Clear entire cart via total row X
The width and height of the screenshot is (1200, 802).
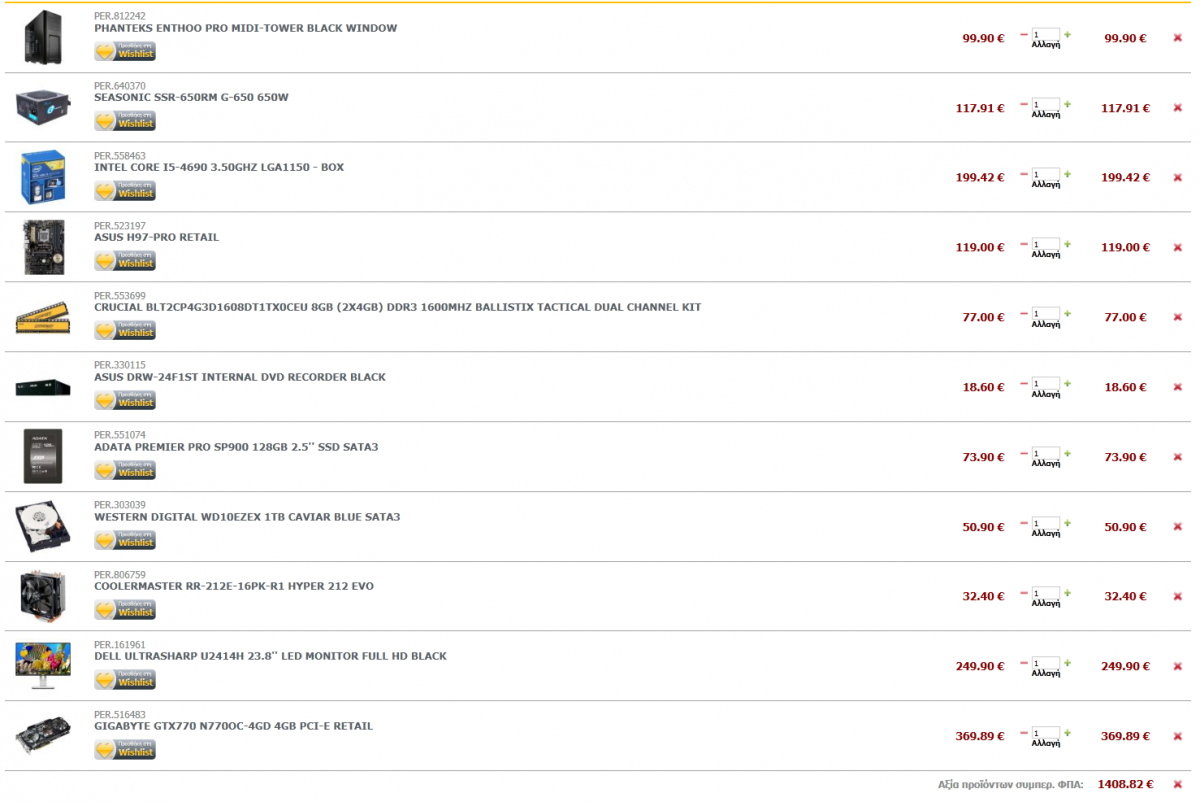tap(1177, 785)
